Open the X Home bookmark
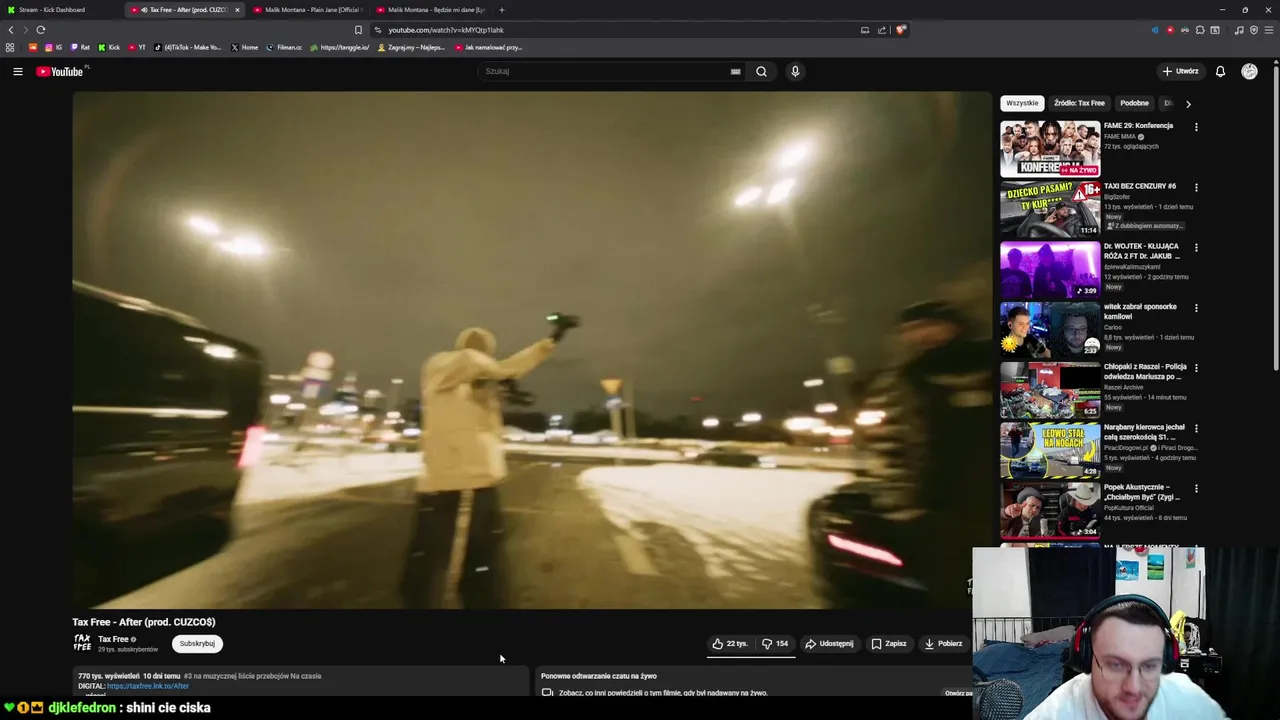 [x=245, y=47]
